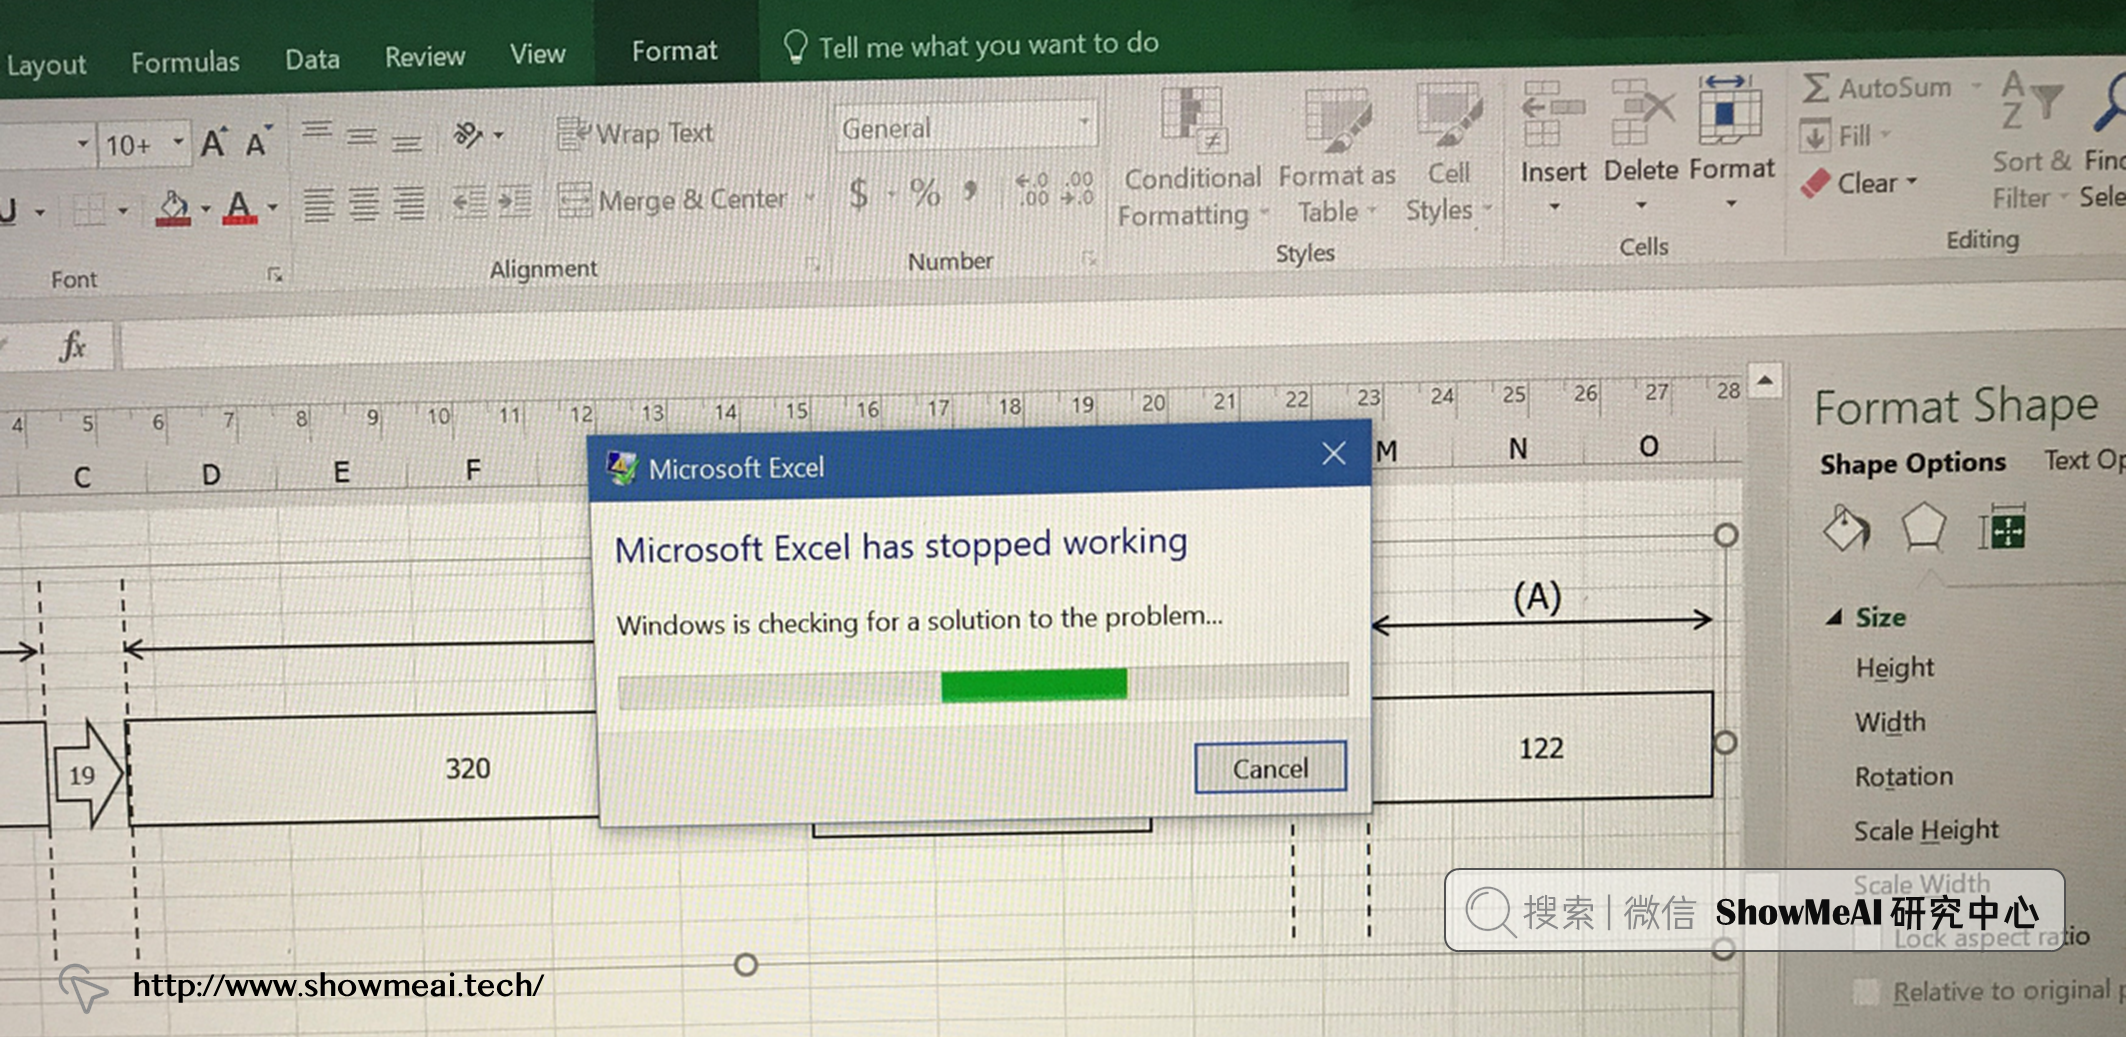Screen dimensions: 2126x1037
Task: Click the Decrease Indent icon
Action: click(470, 203)
